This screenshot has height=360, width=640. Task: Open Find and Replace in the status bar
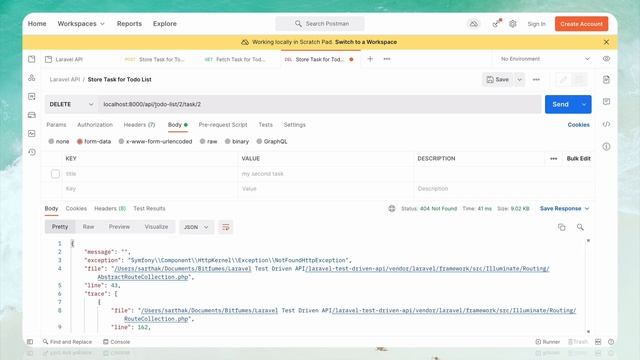[67, 342]
